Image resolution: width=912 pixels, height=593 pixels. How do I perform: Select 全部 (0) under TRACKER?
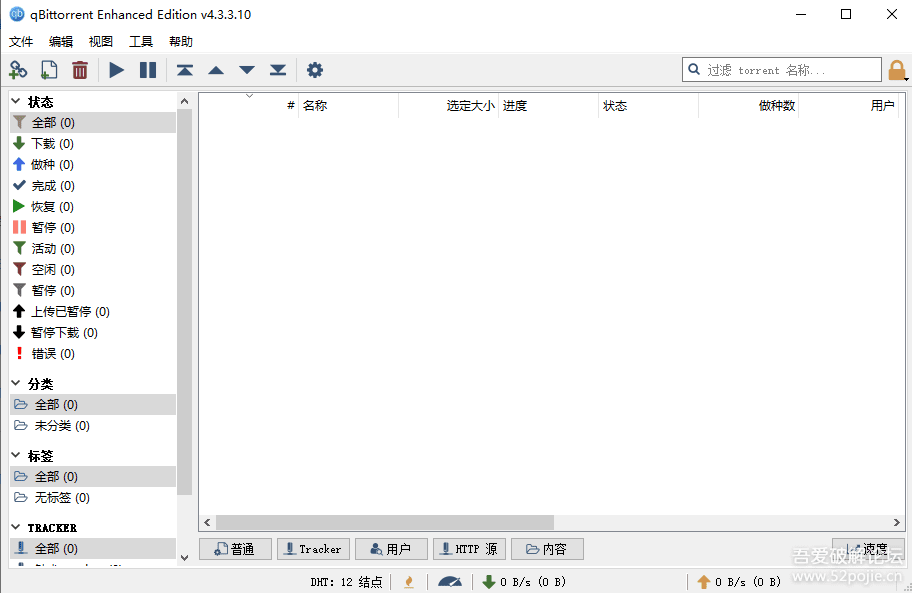tap(93, 549)
